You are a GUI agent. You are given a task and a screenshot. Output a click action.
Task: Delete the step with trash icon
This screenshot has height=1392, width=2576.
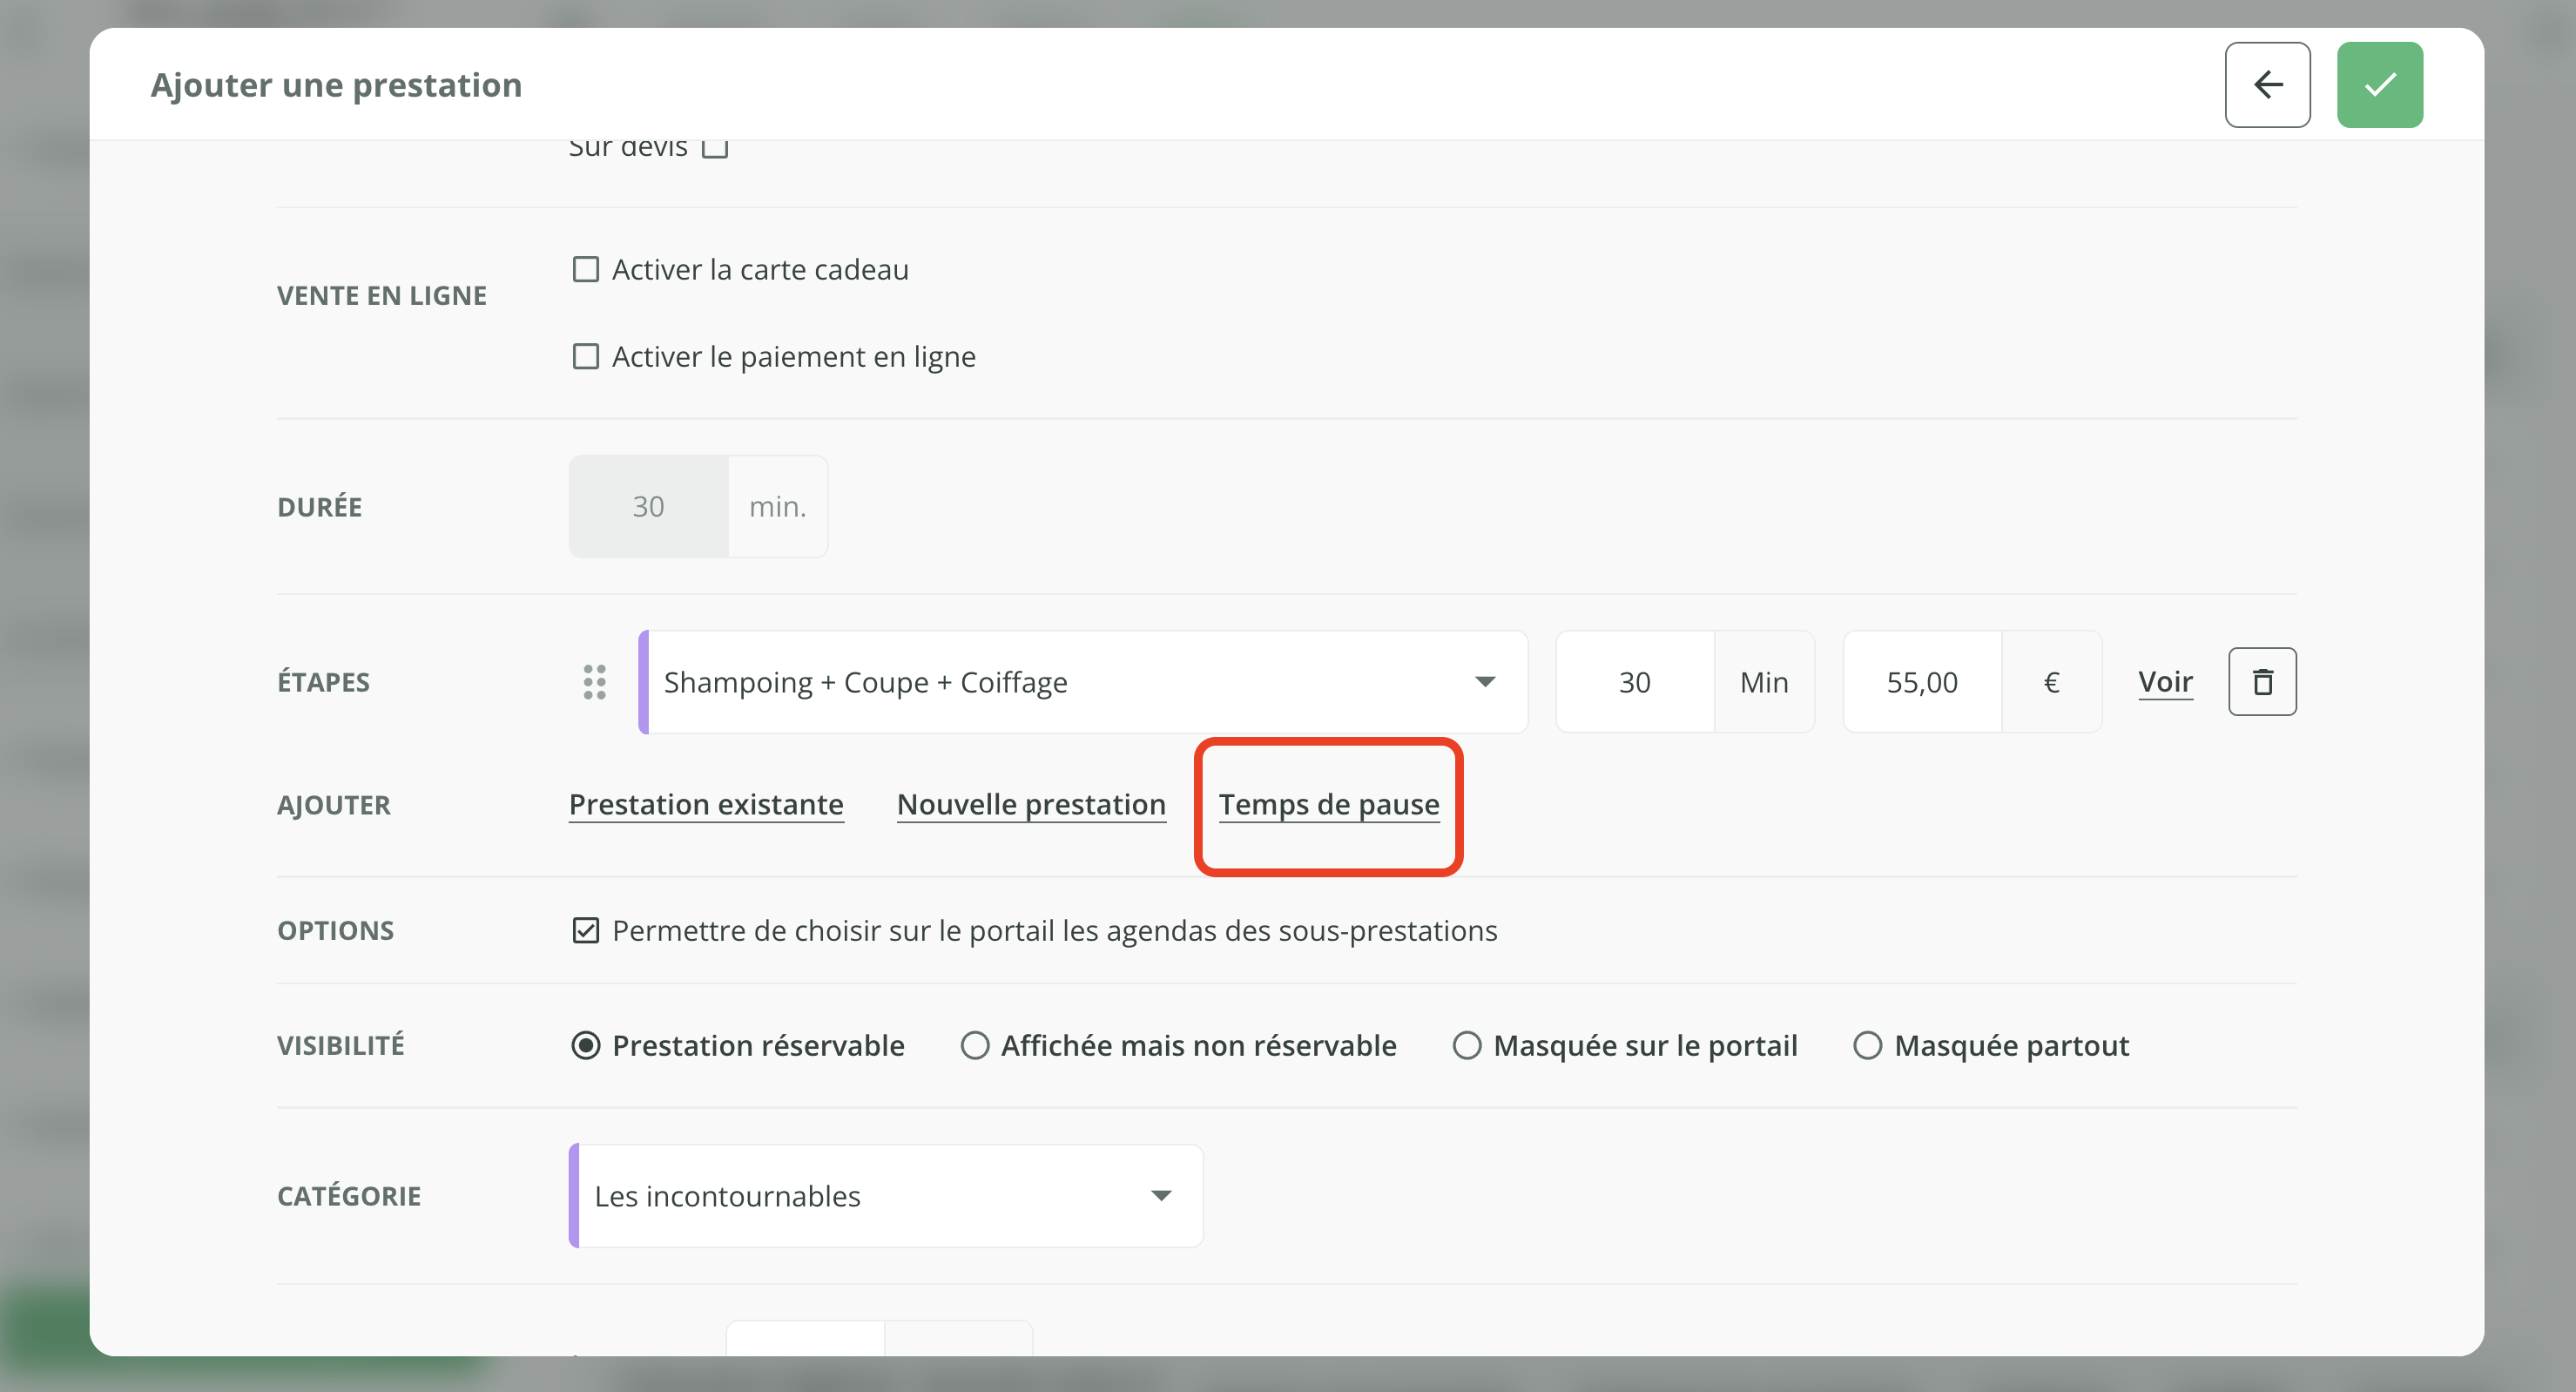pyautogui.click(x=2261, y=682)
